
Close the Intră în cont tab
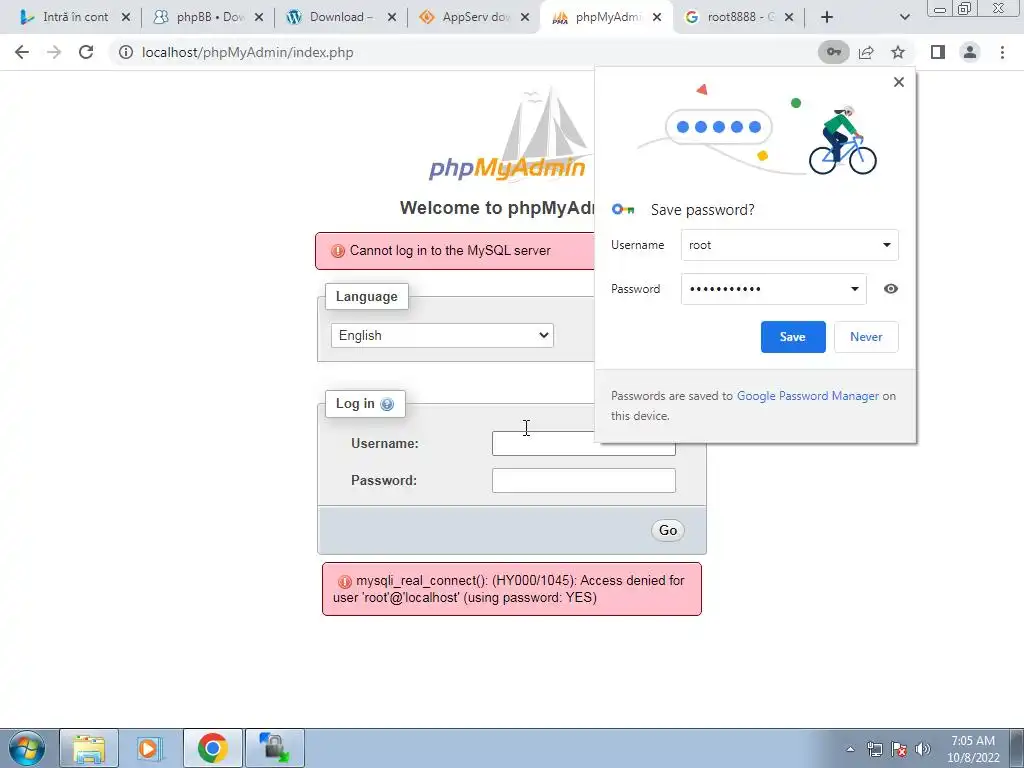click(x=126, y=17)
